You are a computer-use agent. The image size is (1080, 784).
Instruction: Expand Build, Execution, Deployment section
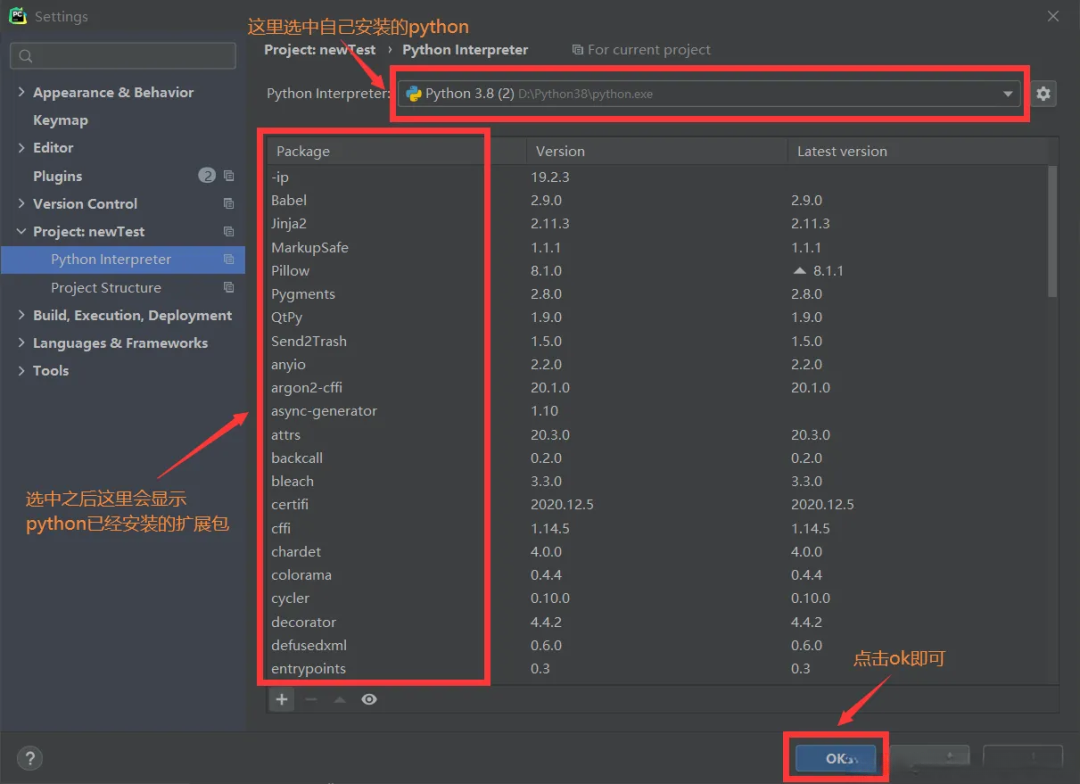(21, 315)
